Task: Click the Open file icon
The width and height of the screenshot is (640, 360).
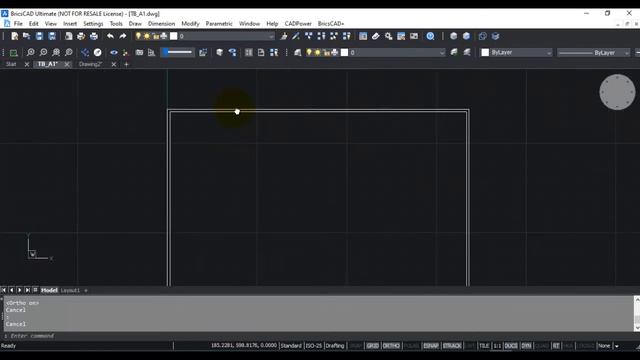Action: (27, 36)
